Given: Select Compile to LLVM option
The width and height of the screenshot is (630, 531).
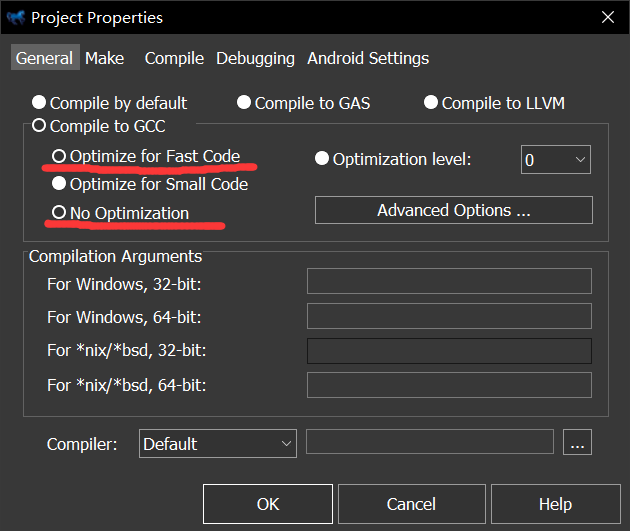Looking at the screenshot, I should click(x=494, y=103).
